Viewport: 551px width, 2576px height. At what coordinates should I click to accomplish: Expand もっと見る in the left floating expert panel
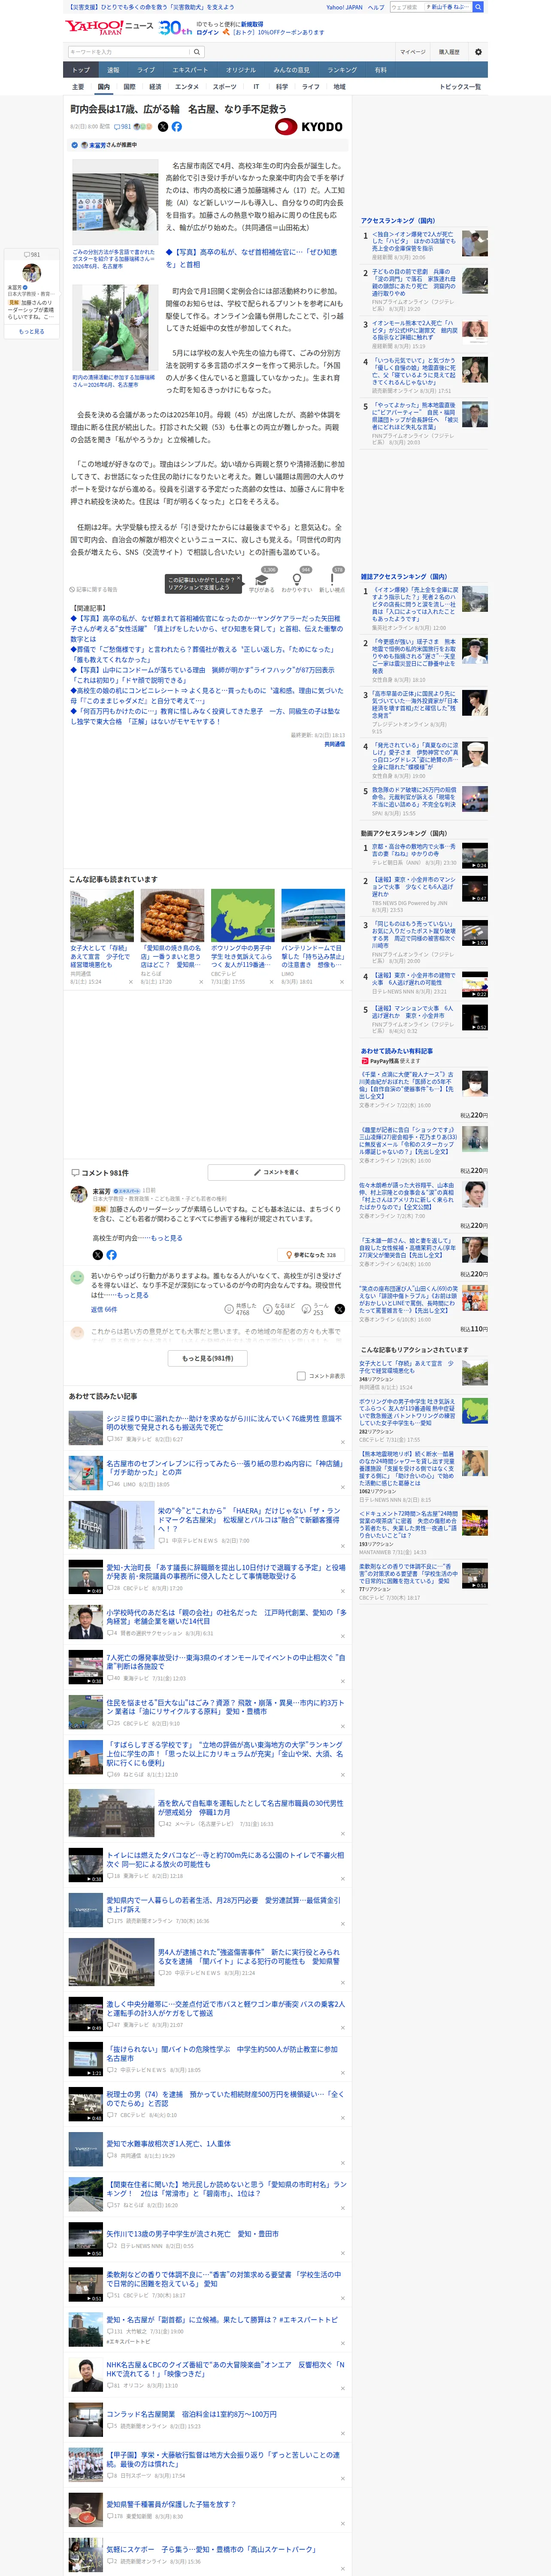[x=32, y=331]
